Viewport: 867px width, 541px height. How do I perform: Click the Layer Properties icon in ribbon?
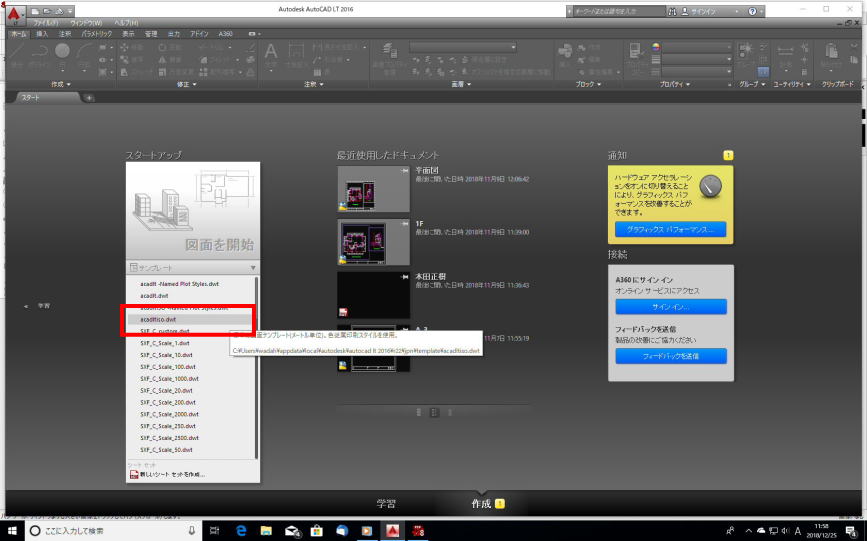[x=390, y=52]
